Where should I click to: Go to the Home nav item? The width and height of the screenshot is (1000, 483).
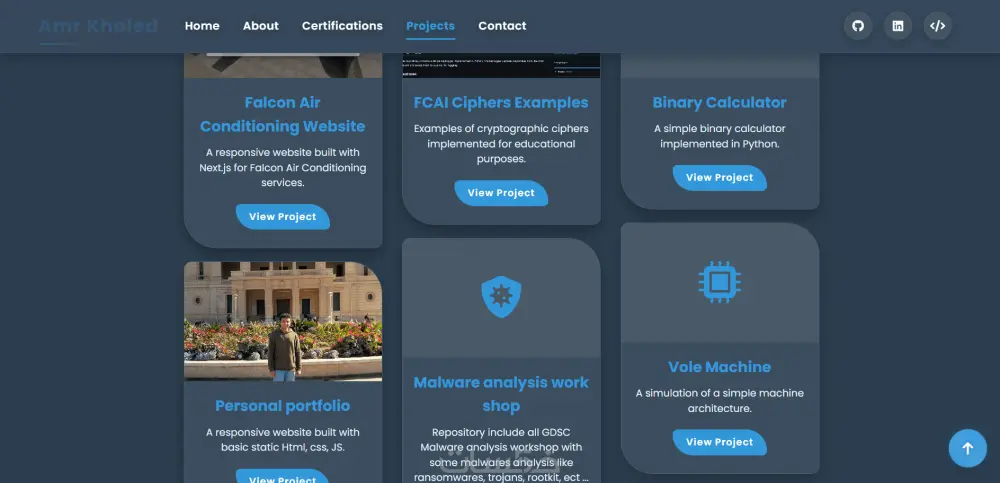pyautogui.click(x=202, y=26)
